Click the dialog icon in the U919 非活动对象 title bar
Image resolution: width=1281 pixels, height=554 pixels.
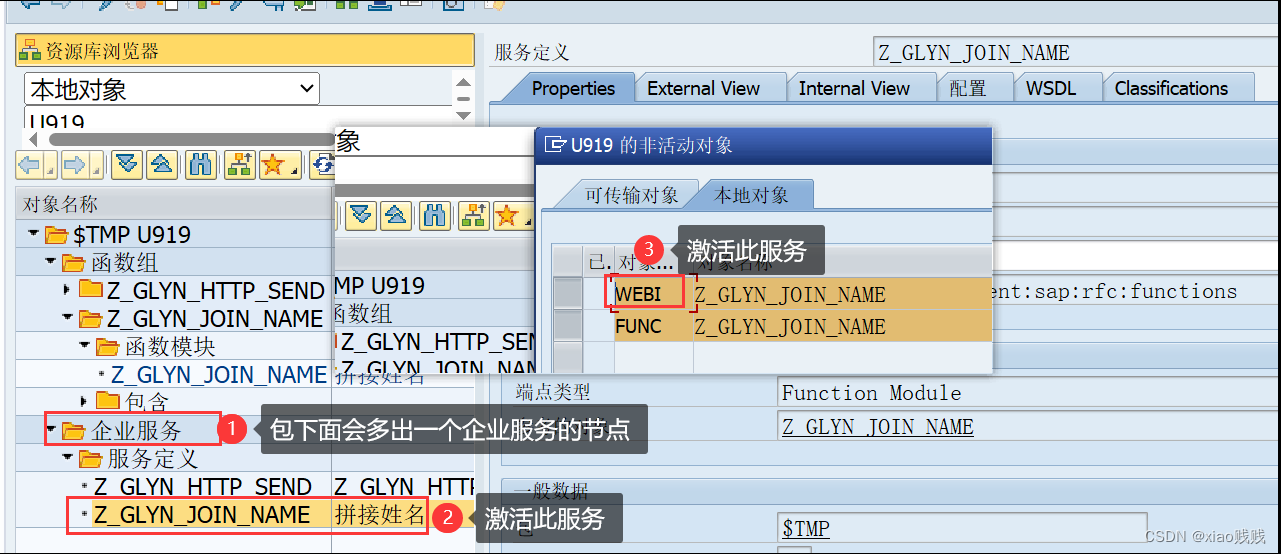point(555,145)
